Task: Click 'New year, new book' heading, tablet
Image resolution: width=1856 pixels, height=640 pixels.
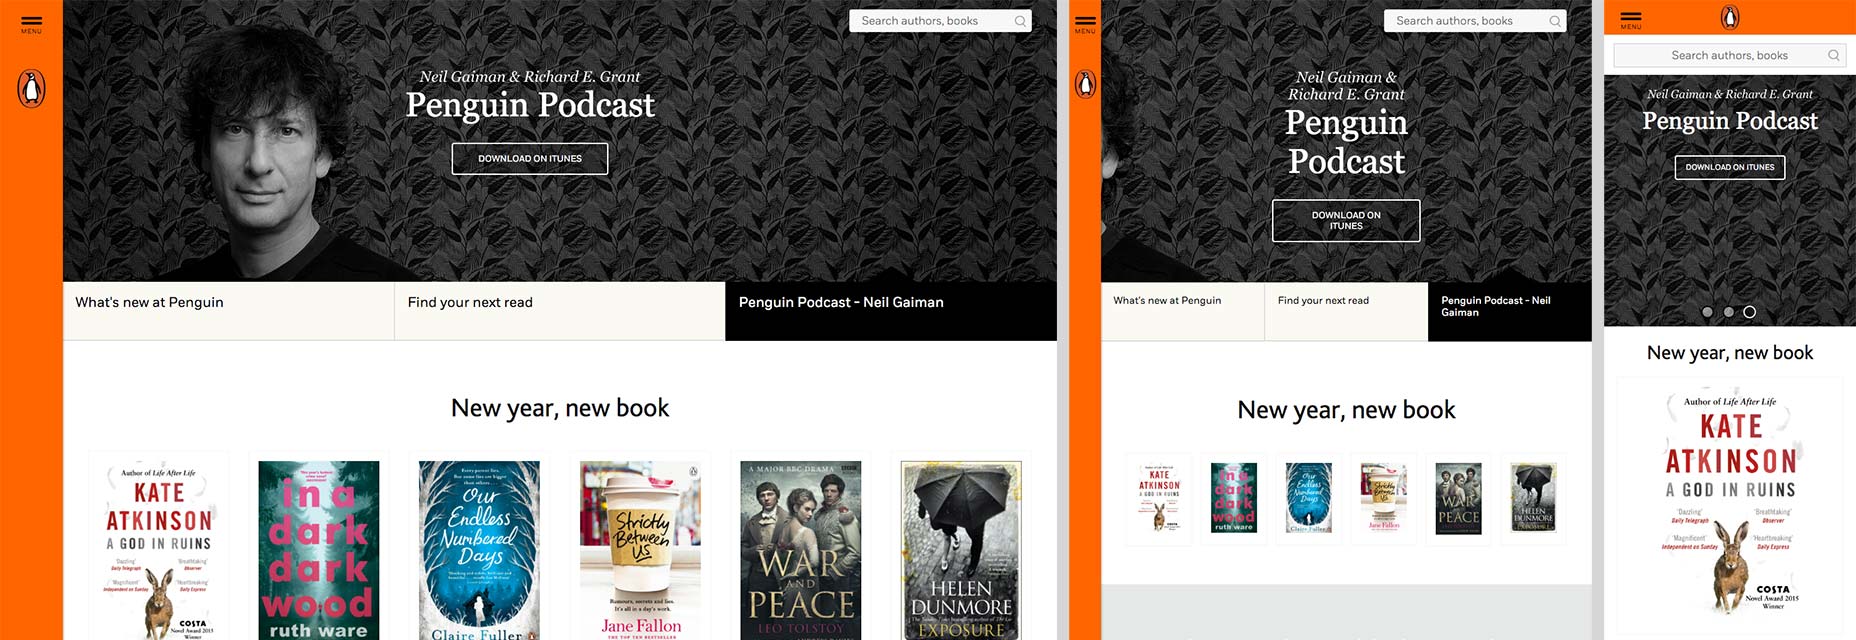Action: tap(1346, 410)
